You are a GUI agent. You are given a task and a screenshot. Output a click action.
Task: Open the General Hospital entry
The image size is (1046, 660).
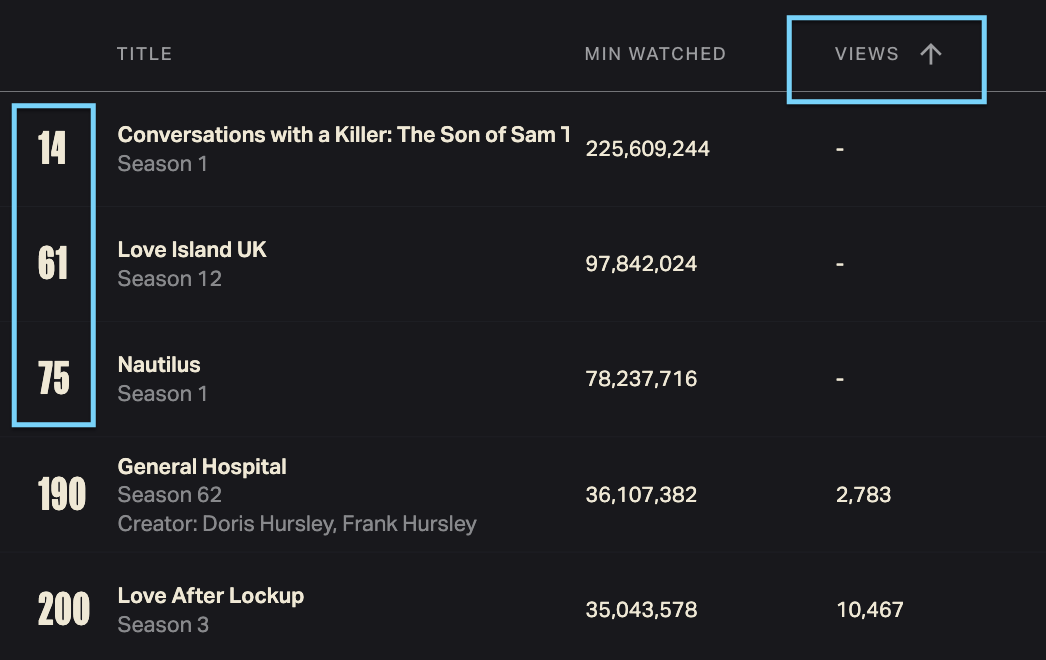(x=202, y=467)
